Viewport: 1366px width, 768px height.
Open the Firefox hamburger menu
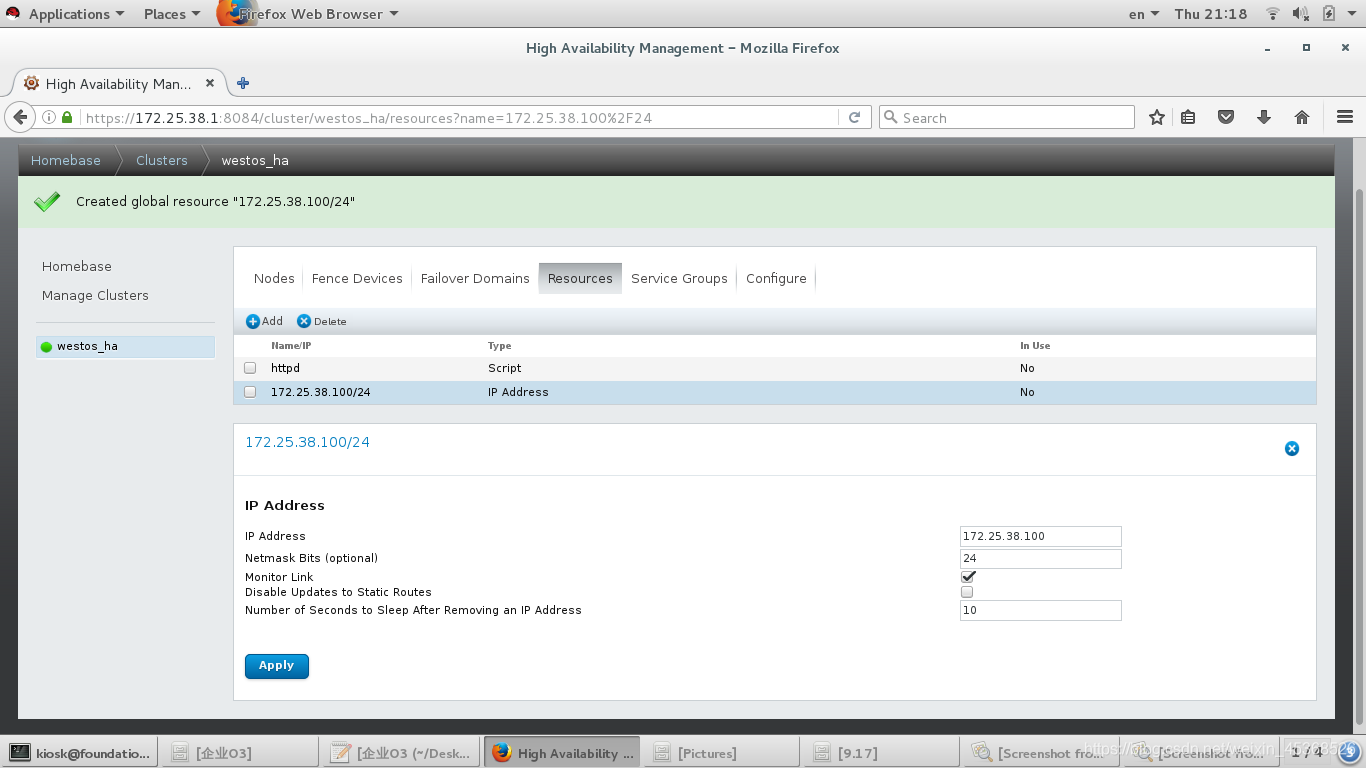[x=1345, y=117]
